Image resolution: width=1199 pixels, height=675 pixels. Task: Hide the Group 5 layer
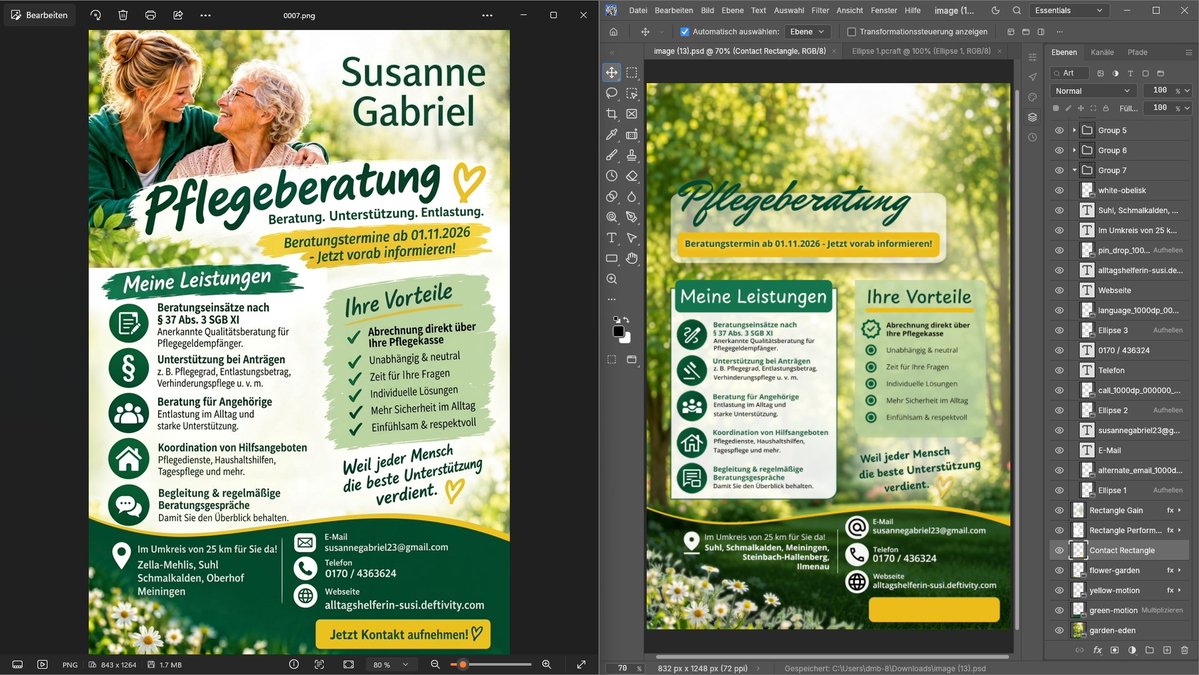click(x=1059, y=131)
